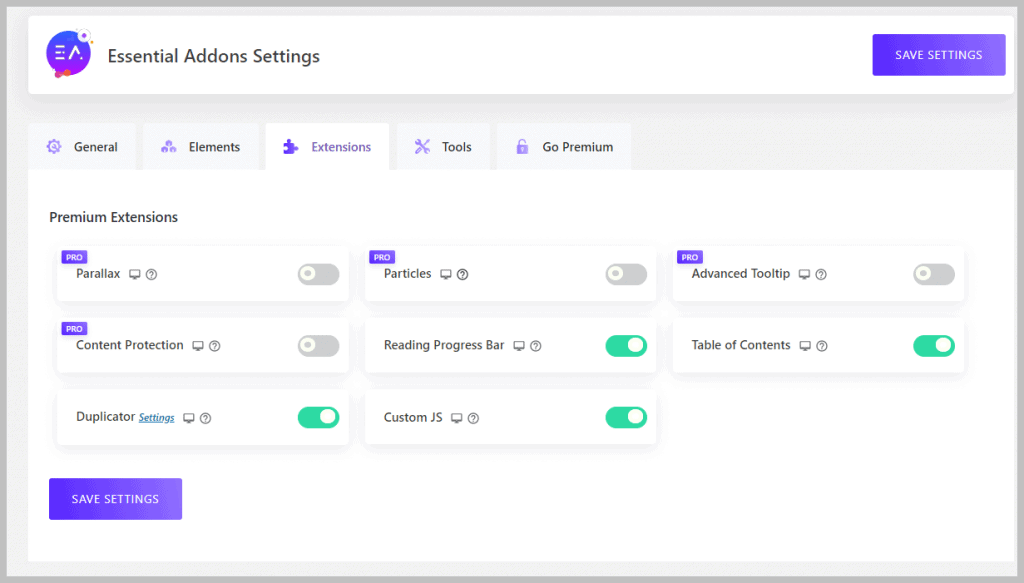This screenshot has height=583, width=1024.
Task: Click the Premium Extensions heading
Action: point(114,217)
